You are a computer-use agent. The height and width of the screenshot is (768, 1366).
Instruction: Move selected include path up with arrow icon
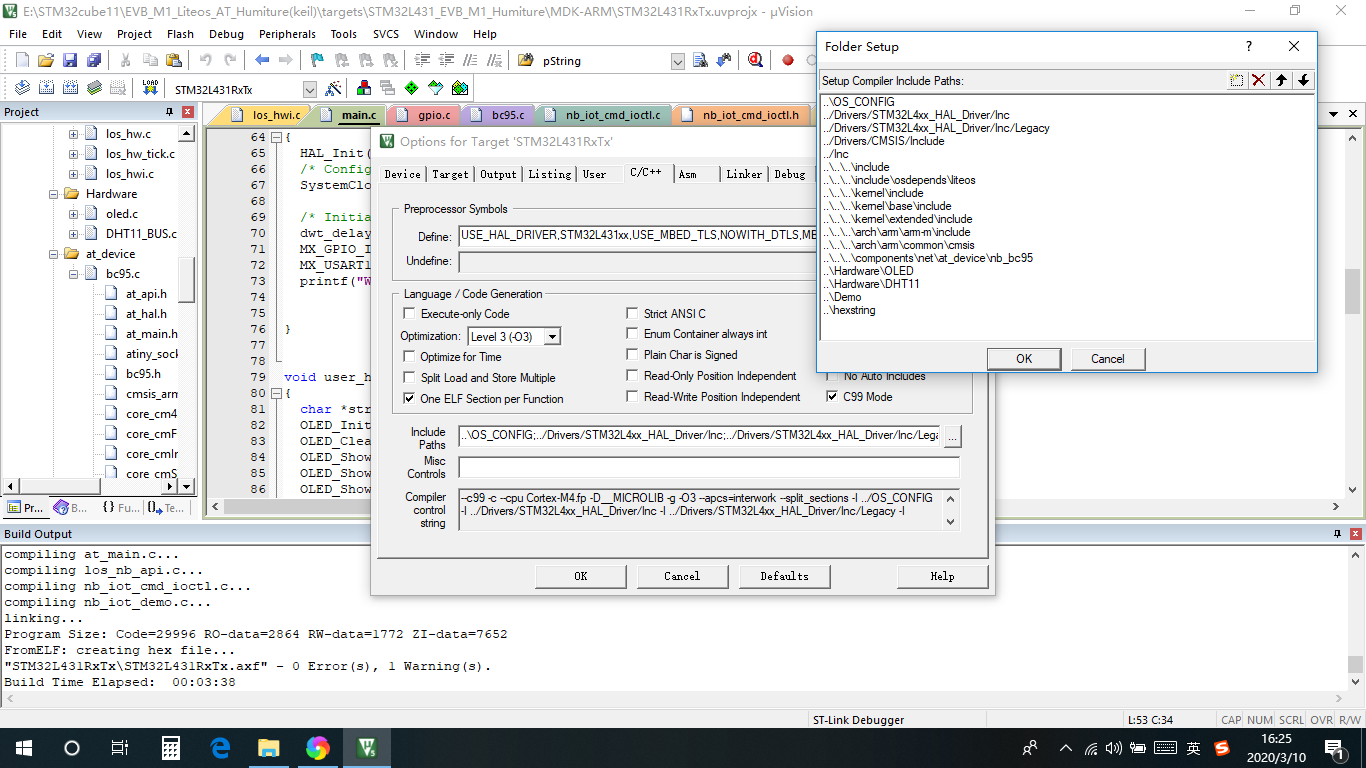pyautogui.click(x=1281, y=80)
